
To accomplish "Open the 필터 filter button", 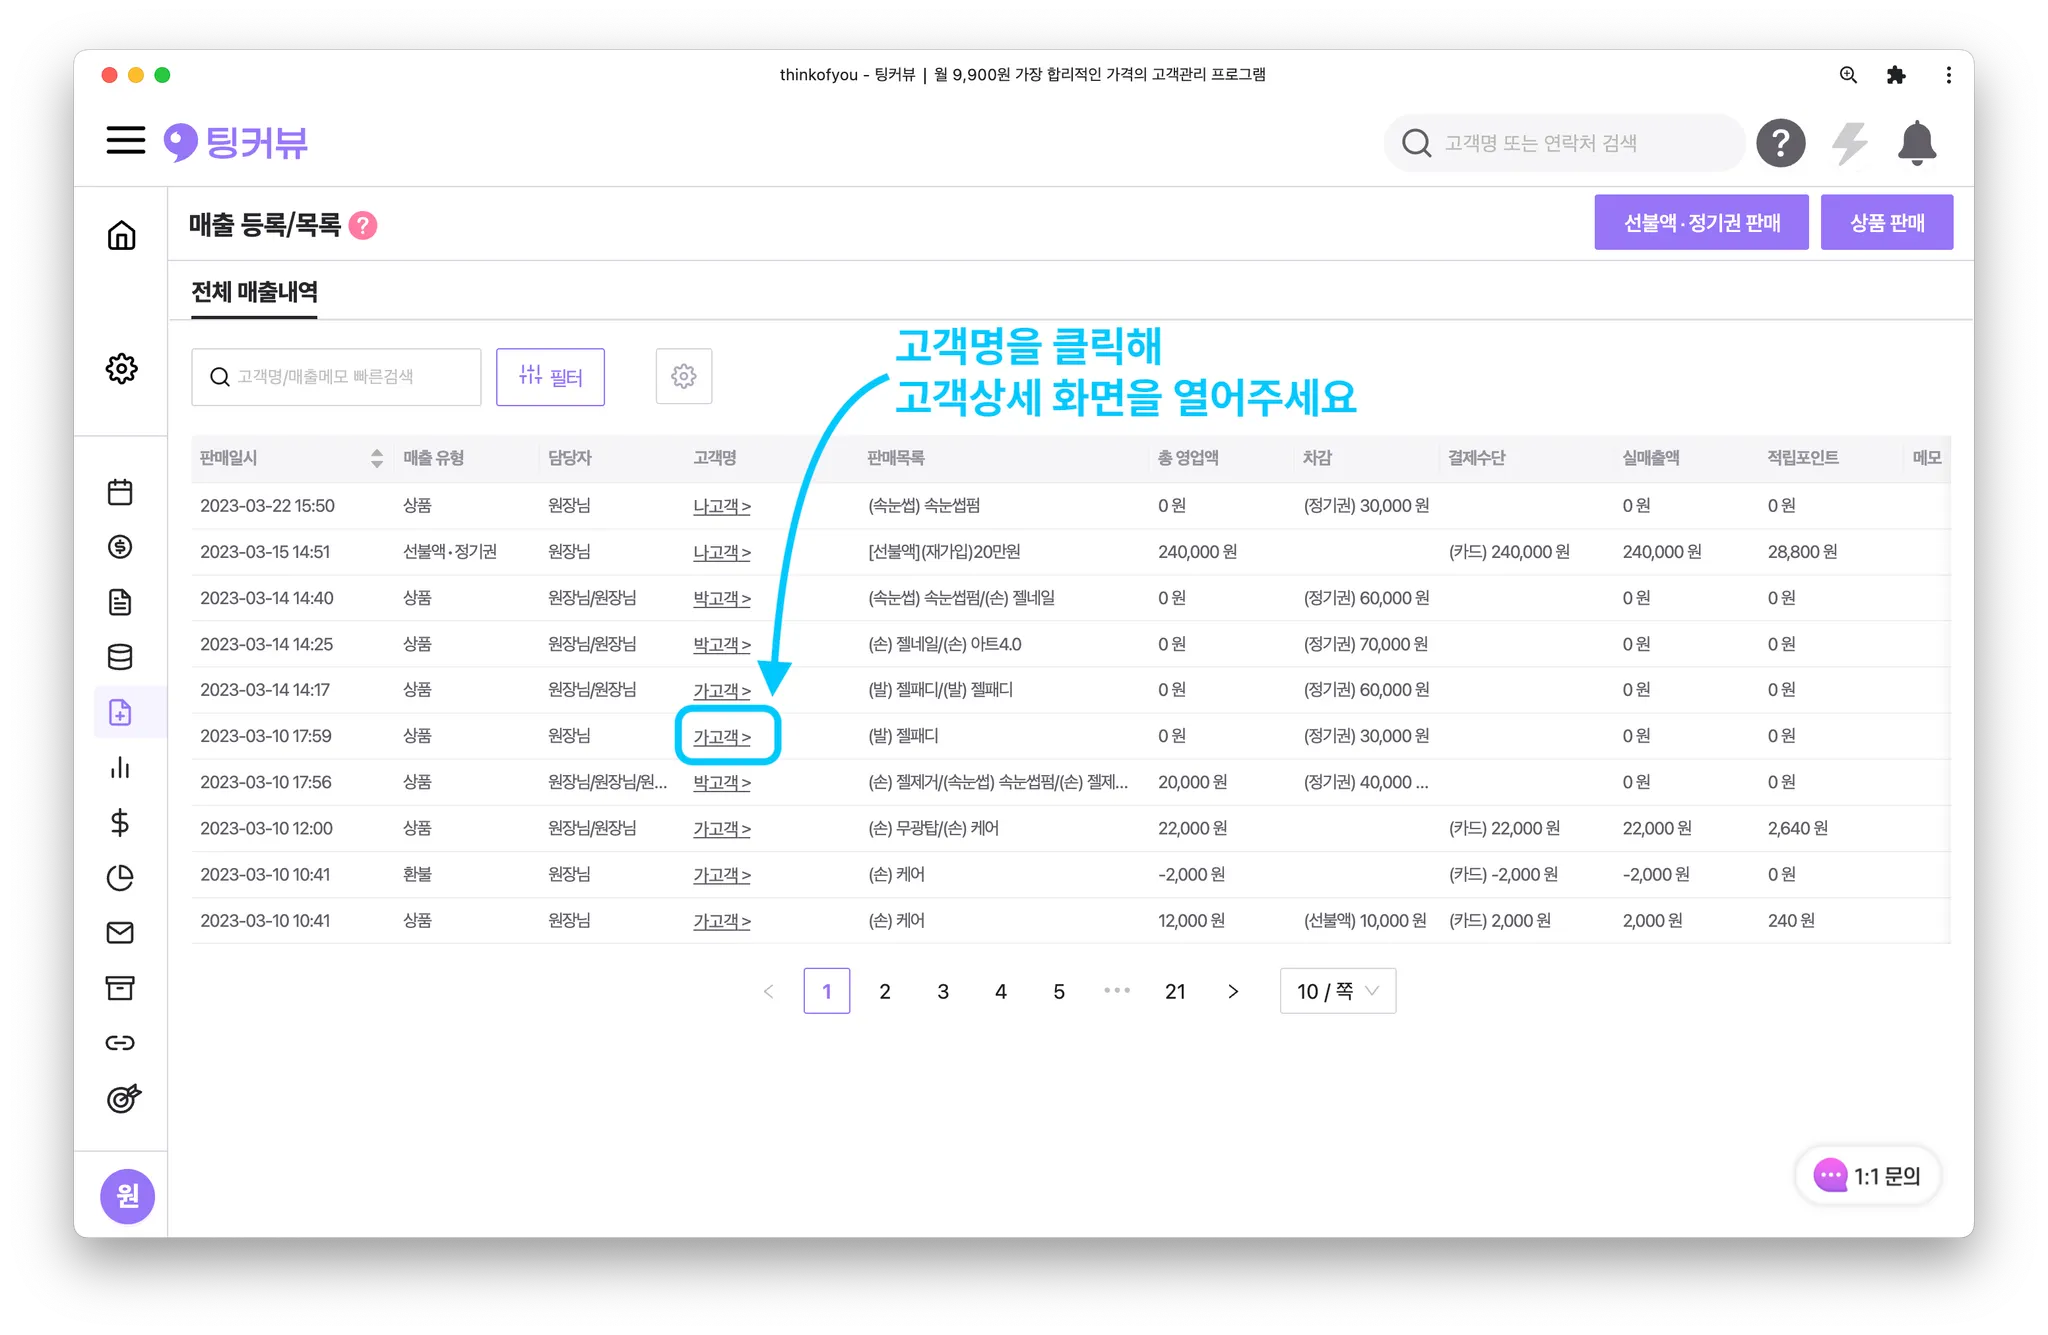I will coord(550,377).
